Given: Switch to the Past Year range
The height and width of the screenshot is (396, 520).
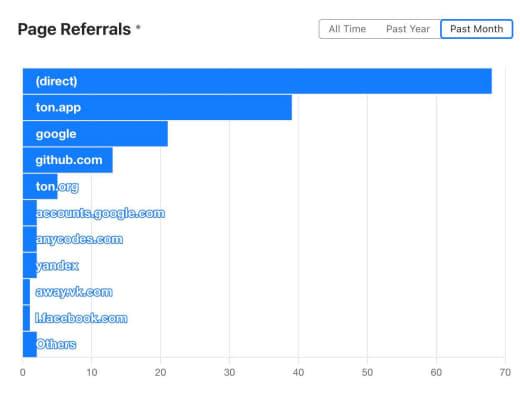Looking at the screenshot, I should pos(408,29).
